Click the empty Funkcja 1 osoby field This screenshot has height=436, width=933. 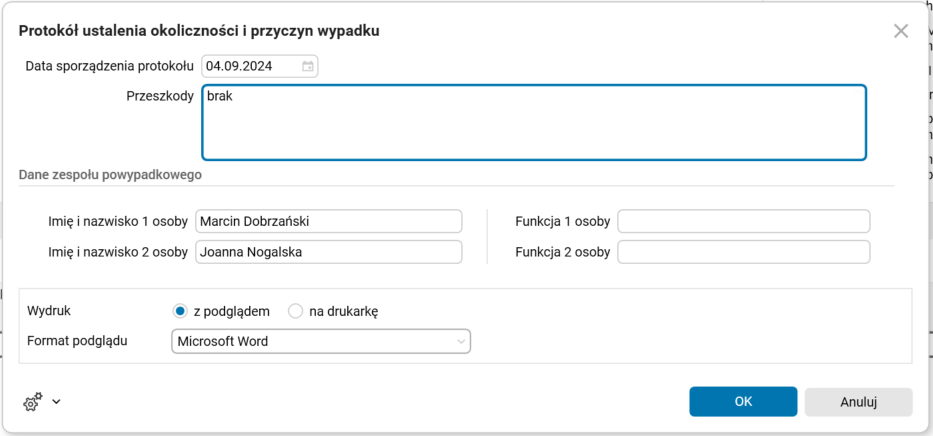[x=744, y=221]
